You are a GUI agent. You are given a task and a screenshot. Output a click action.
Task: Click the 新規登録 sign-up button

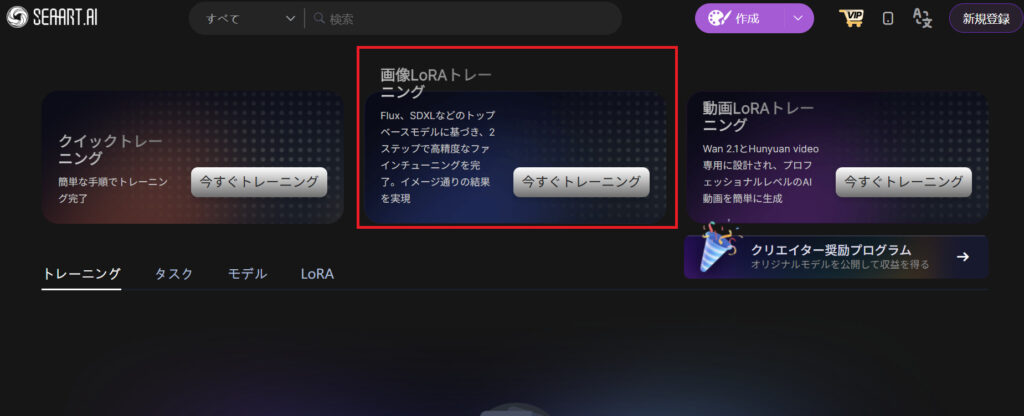(x=986, y=18)
